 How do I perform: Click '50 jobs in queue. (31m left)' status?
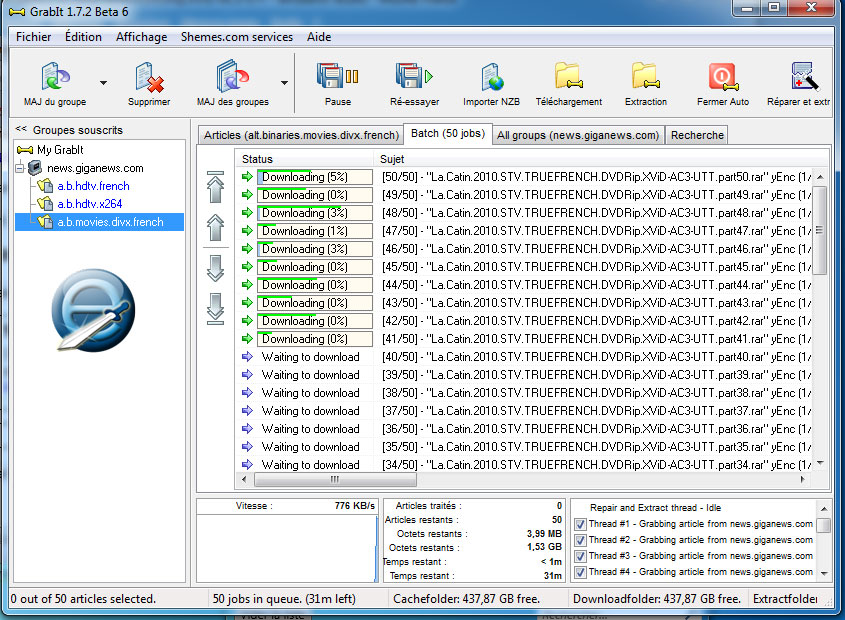coord(284,598)
